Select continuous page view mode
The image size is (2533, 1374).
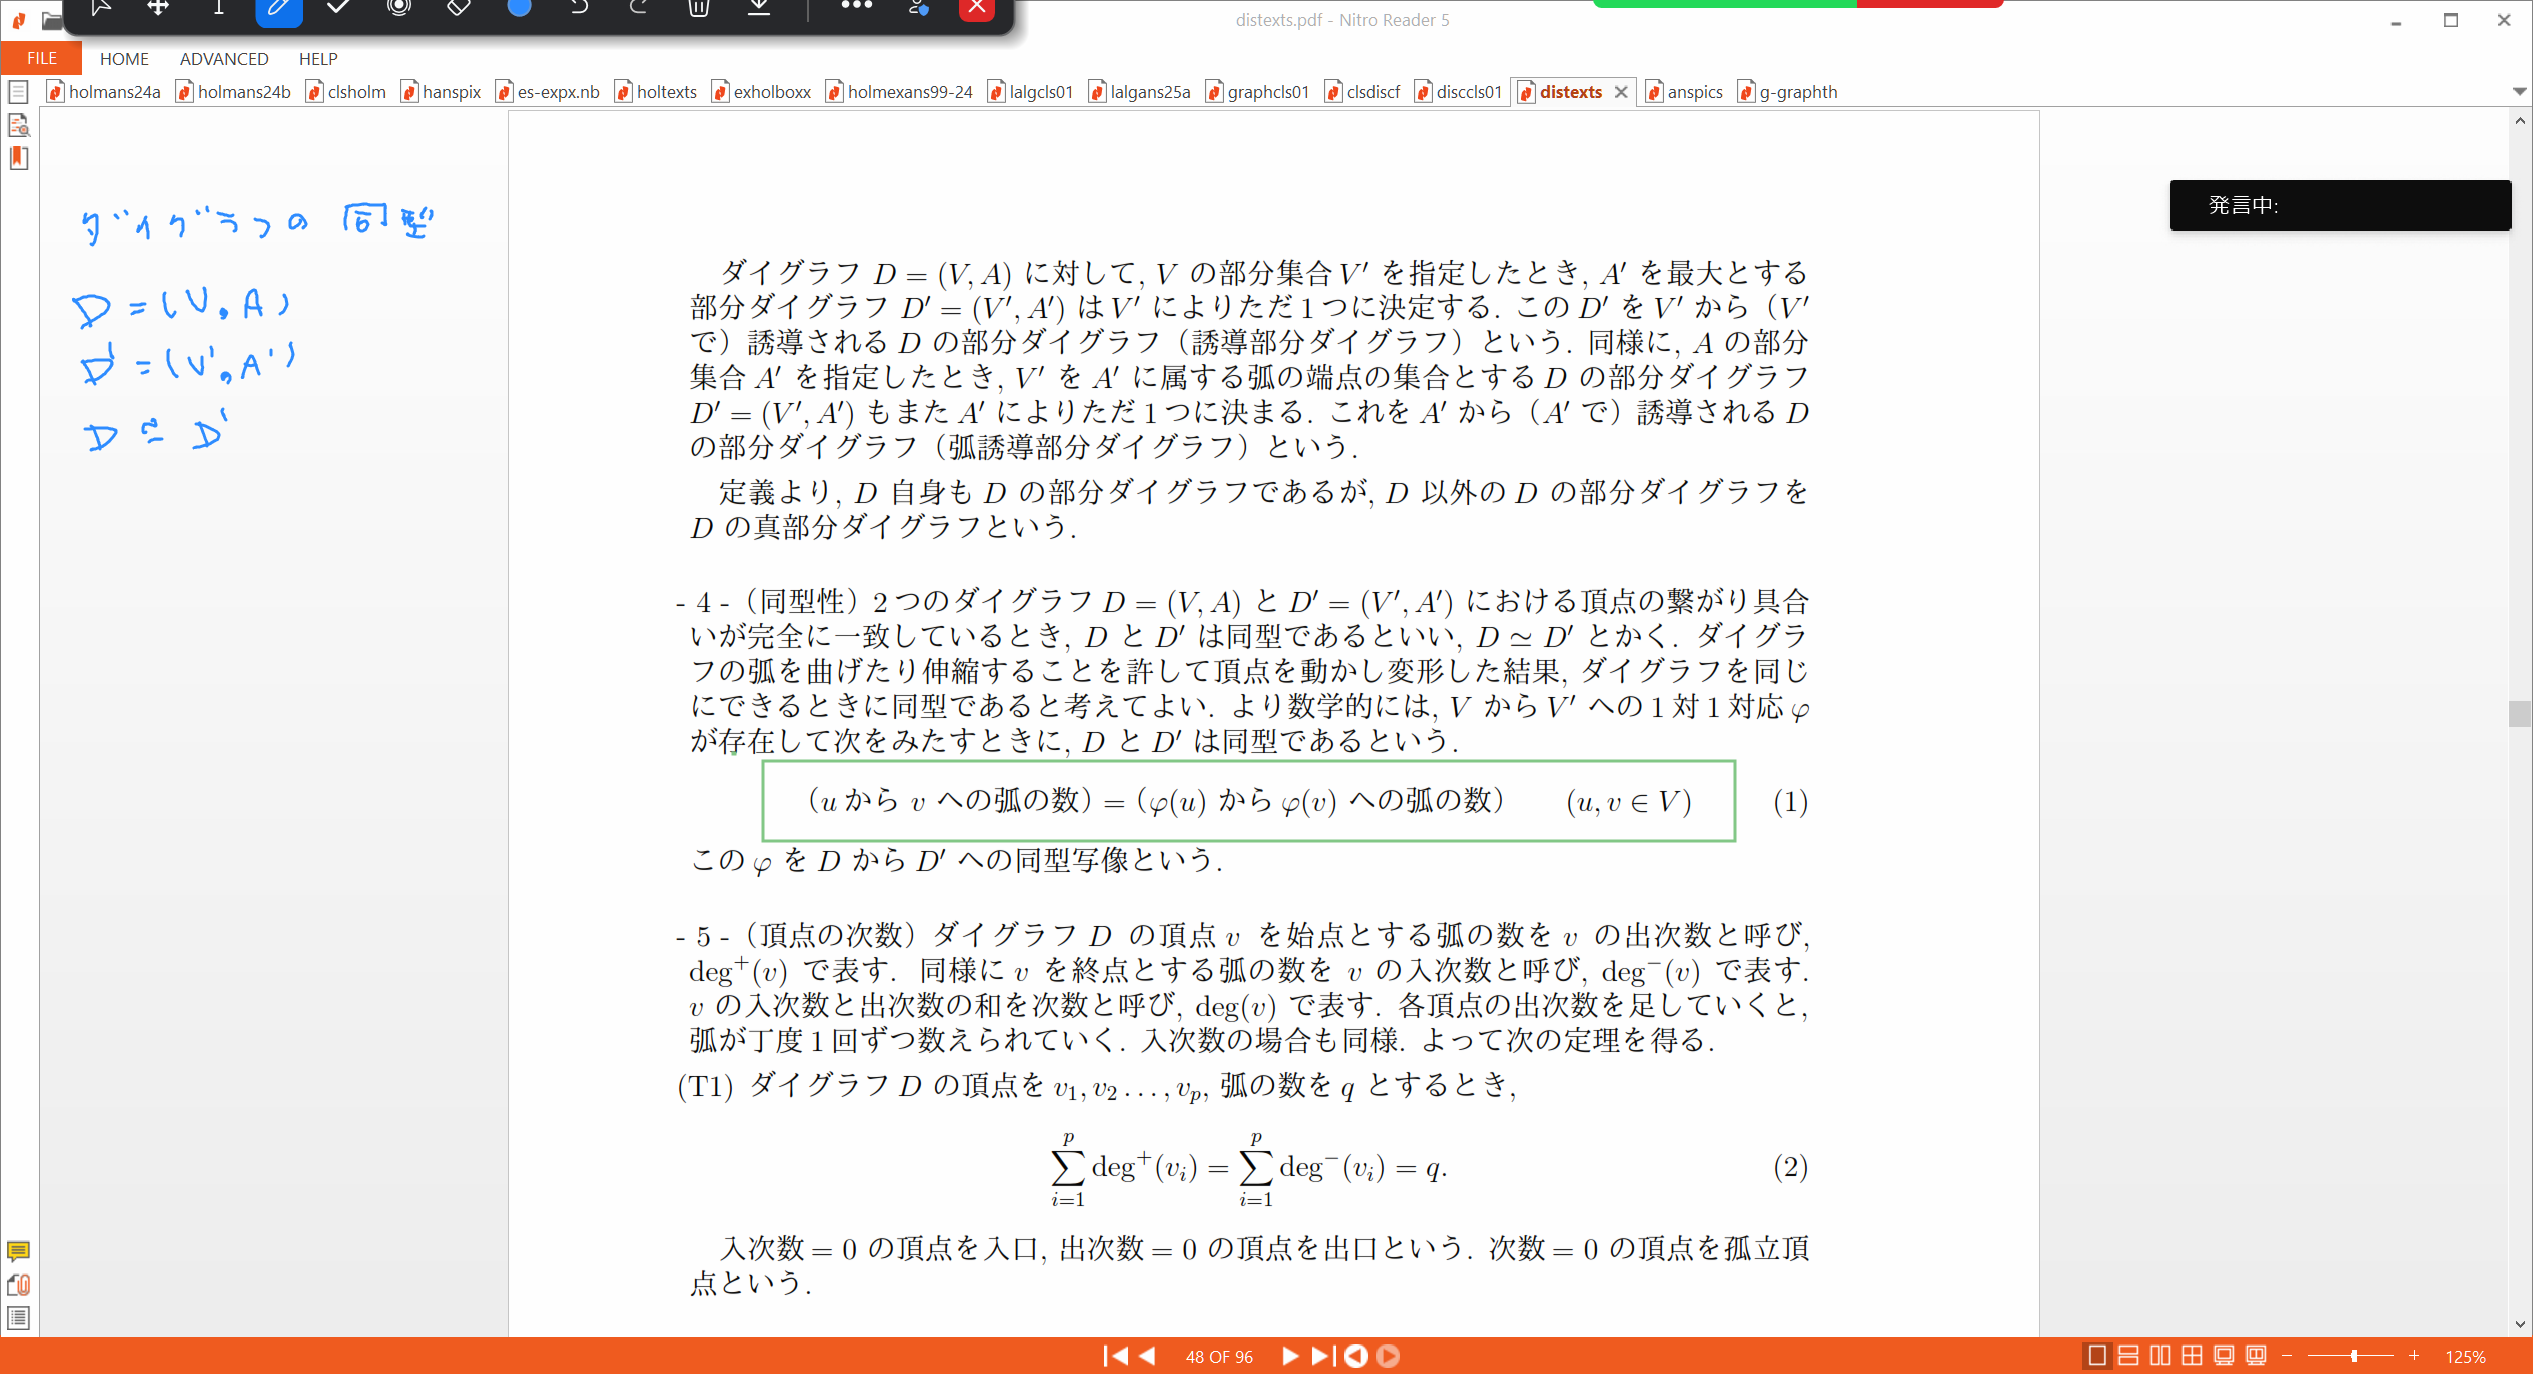click(x=2129, y=1356)
